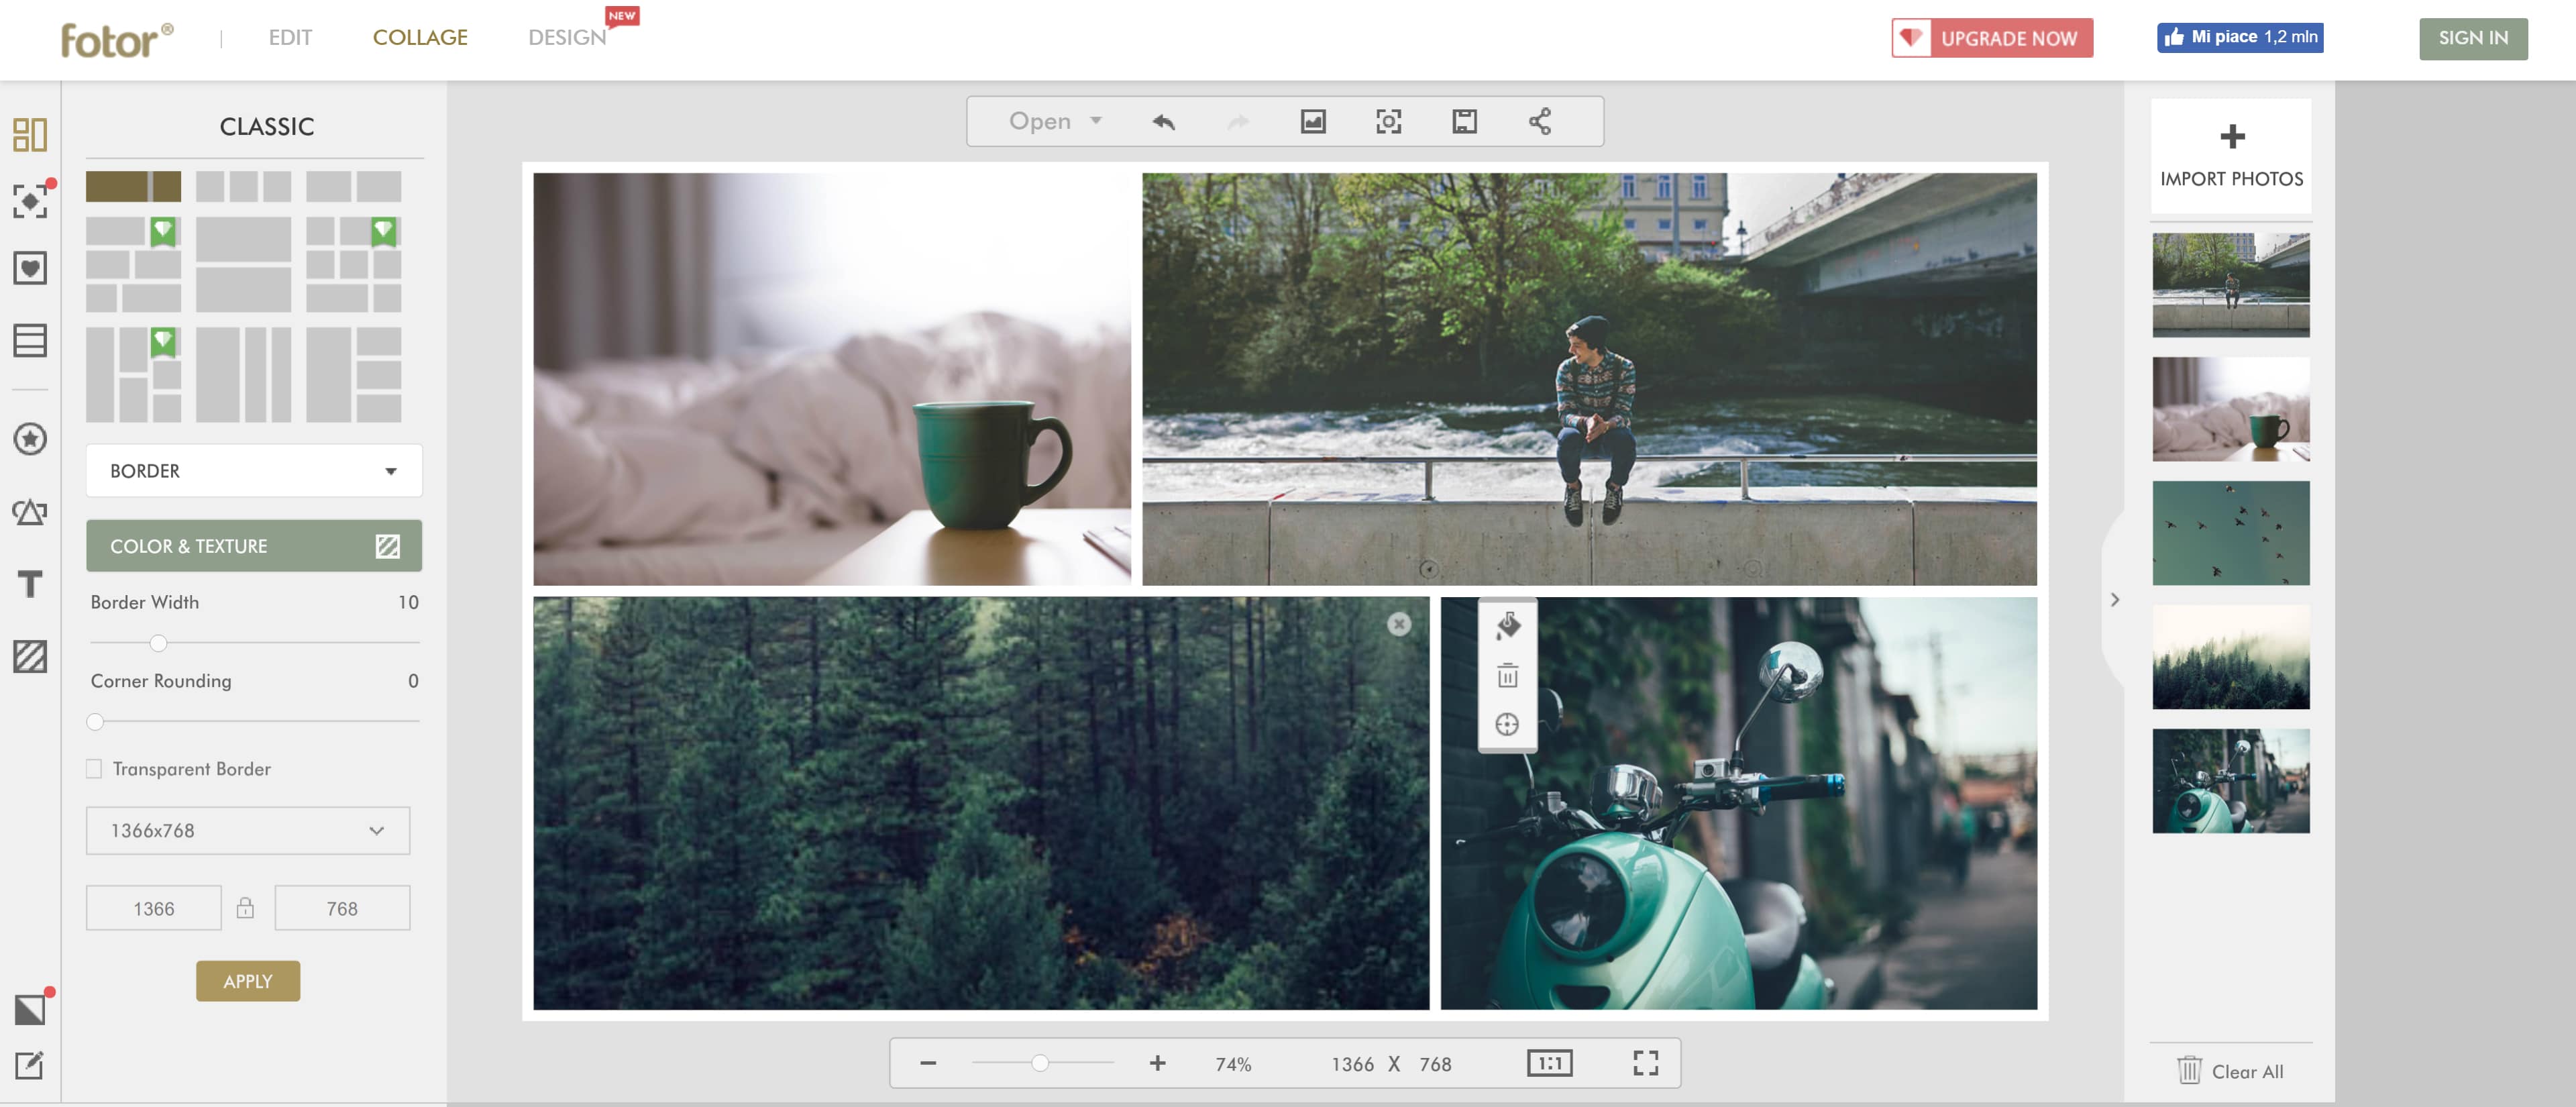Click the UPGRADE NOW button
The image size is (2576, 1107).
point(1991,38)
